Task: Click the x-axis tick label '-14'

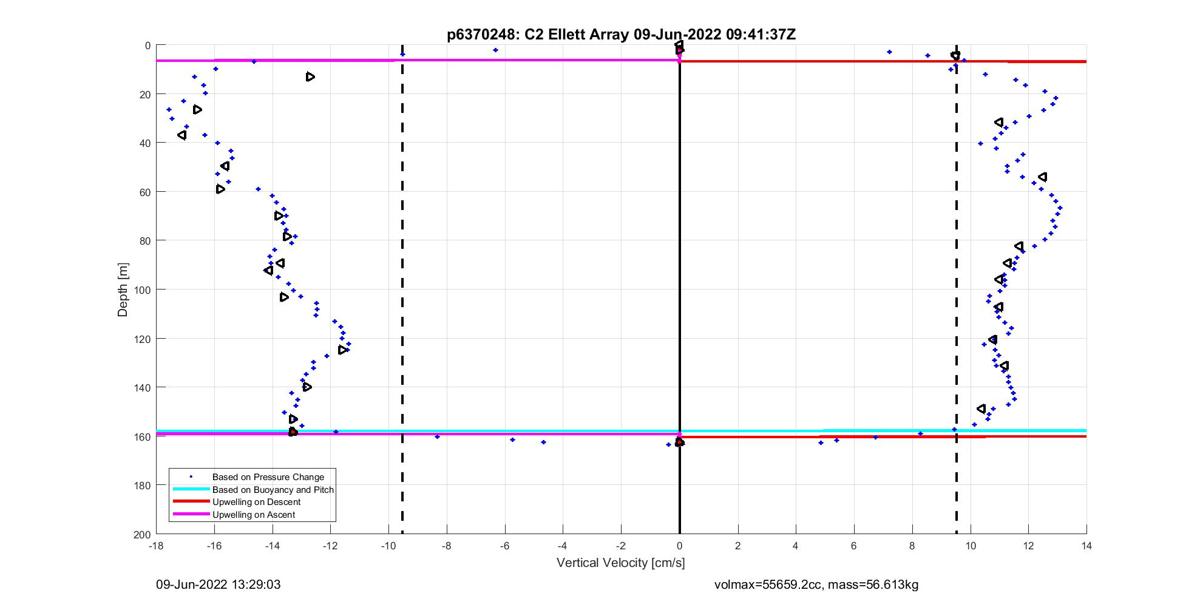Action: coord(272,547)
